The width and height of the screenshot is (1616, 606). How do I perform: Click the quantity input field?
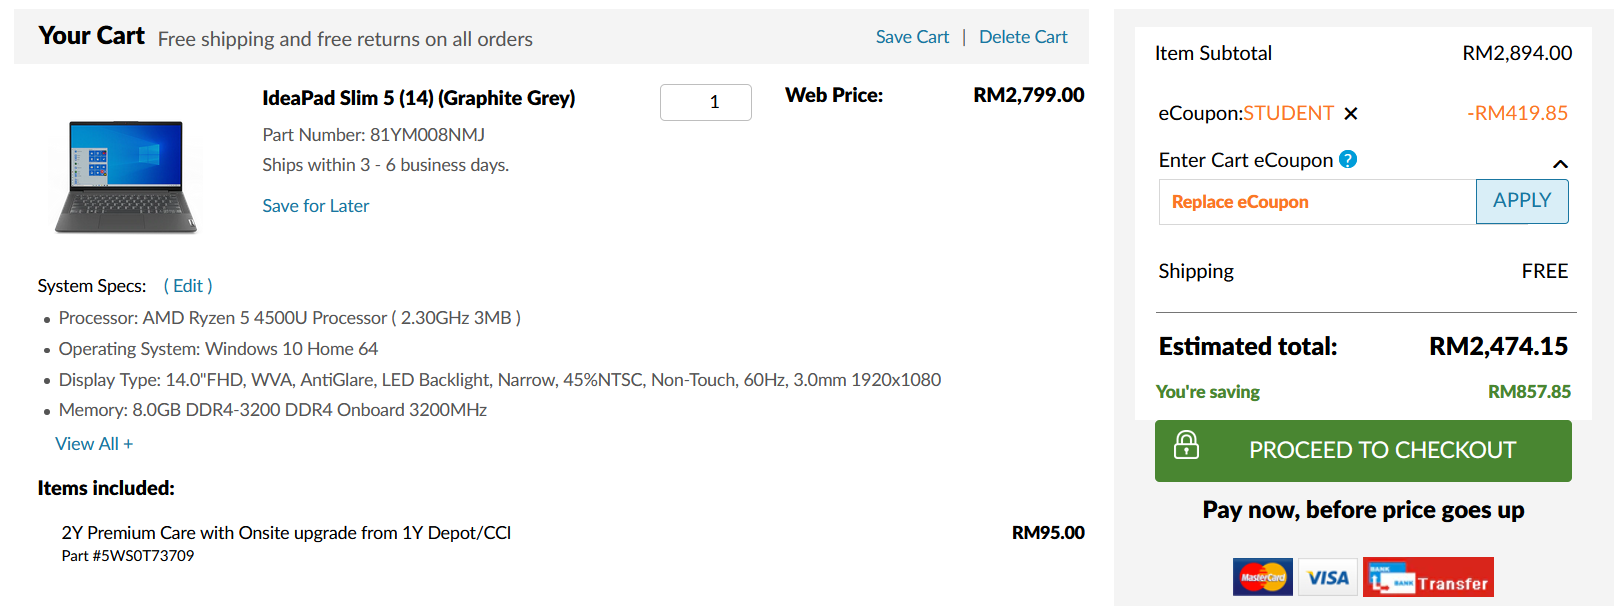coord(706,102)
